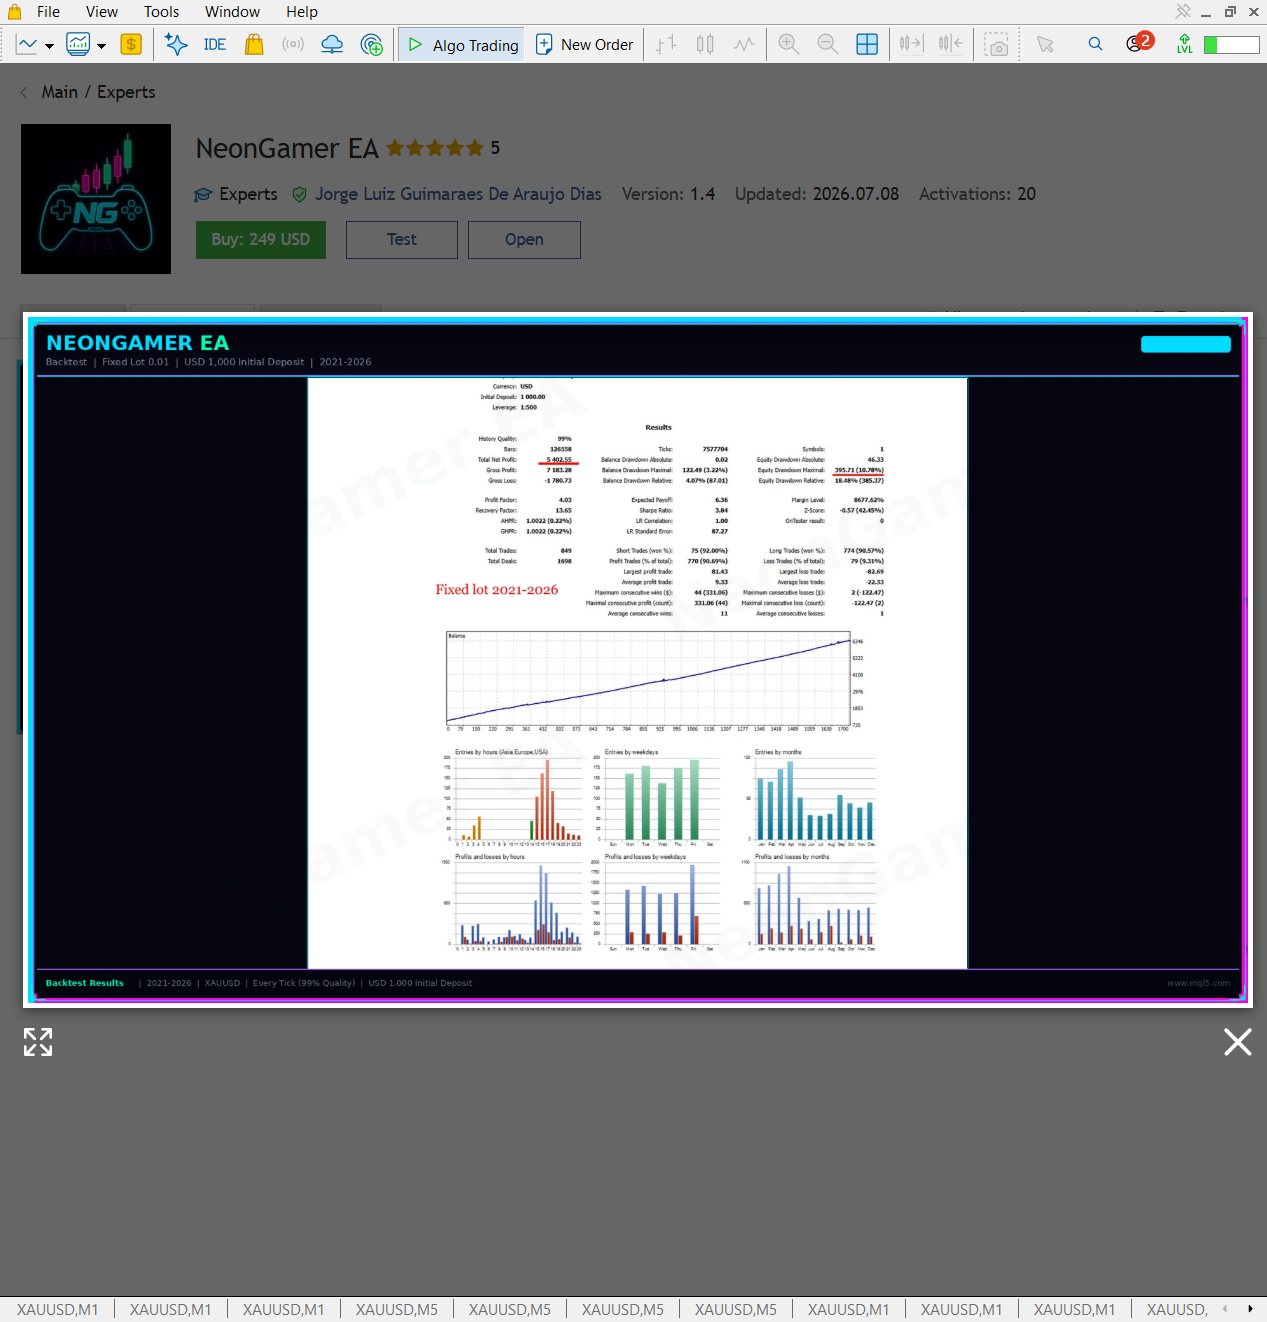
Task: Open the search magnifier
Action: [x=1095, y=44]
